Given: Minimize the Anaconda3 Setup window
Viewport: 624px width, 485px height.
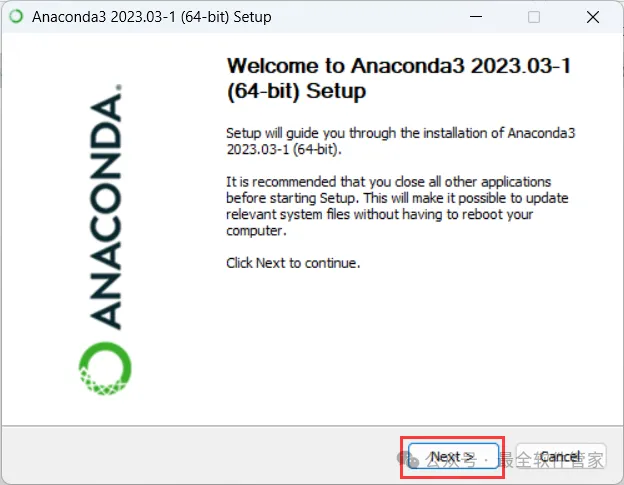Looking at the screenshot, I should tap(476, 17).
